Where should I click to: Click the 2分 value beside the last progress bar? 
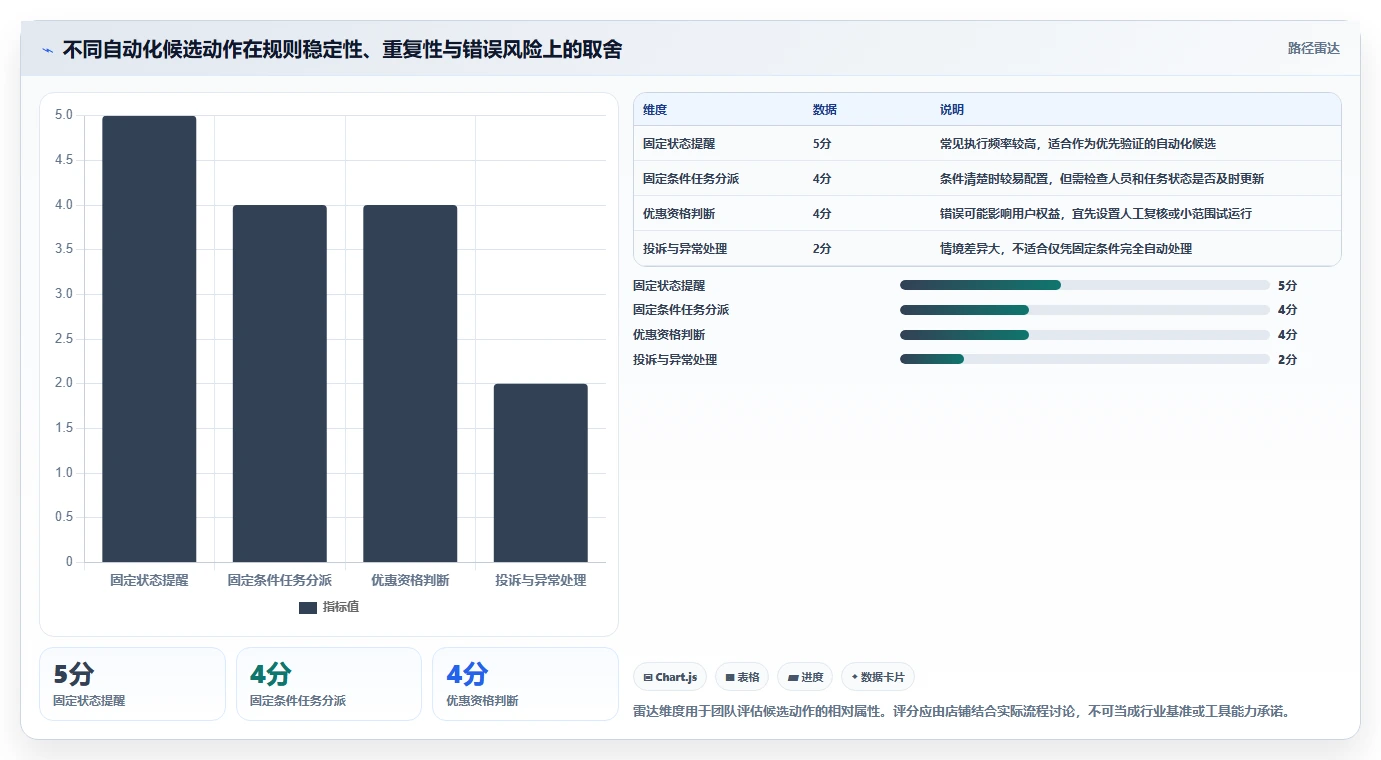(x=1287, y=360)
